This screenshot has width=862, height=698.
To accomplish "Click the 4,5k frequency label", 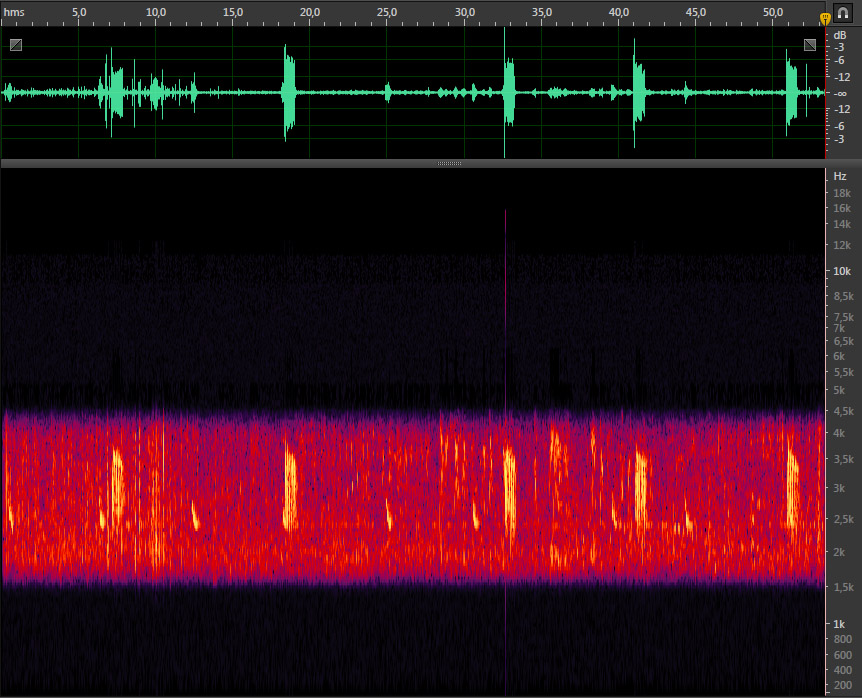I will pyautogui.click(x=843, y=411).
